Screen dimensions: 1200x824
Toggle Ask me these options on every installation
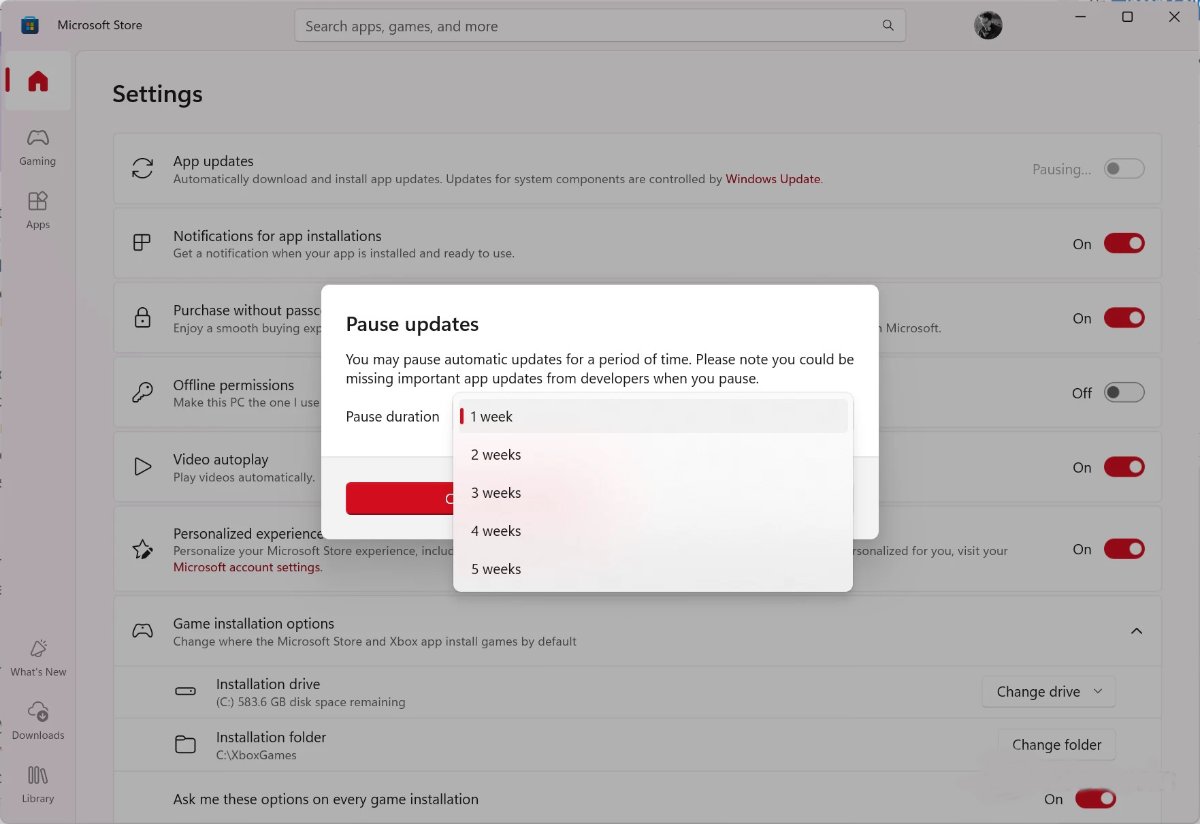[x=1095, y=799]
